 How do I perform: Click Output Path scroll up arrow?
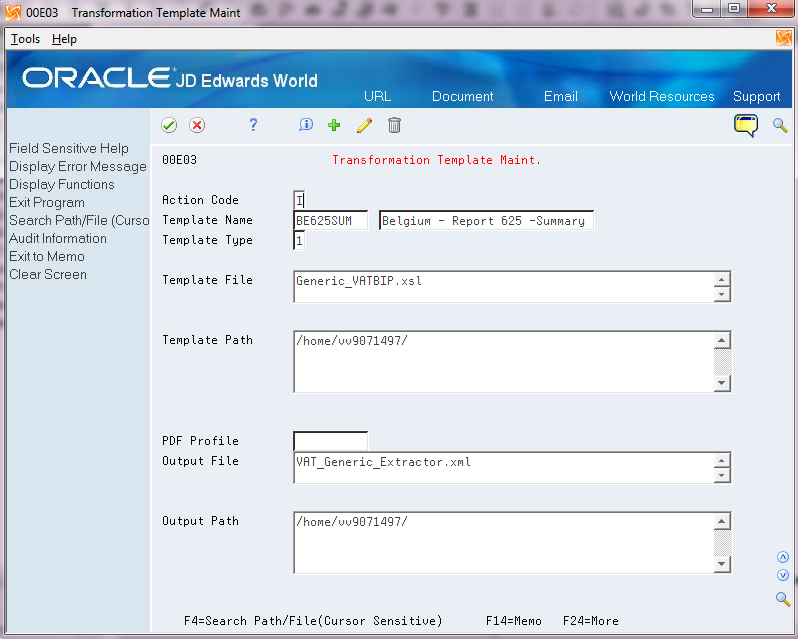tap(722, 521)
